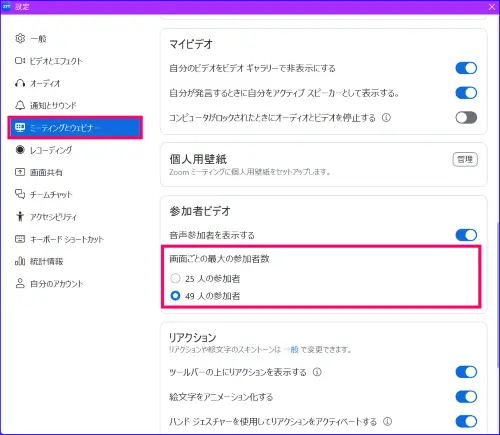Image resolution: width=500 pixels, height=435 pixels.
Task: Click Zoom ミーティングに個人用壁紙をセットアップします description
Action: pyautogui.click(x=250, y=172)
